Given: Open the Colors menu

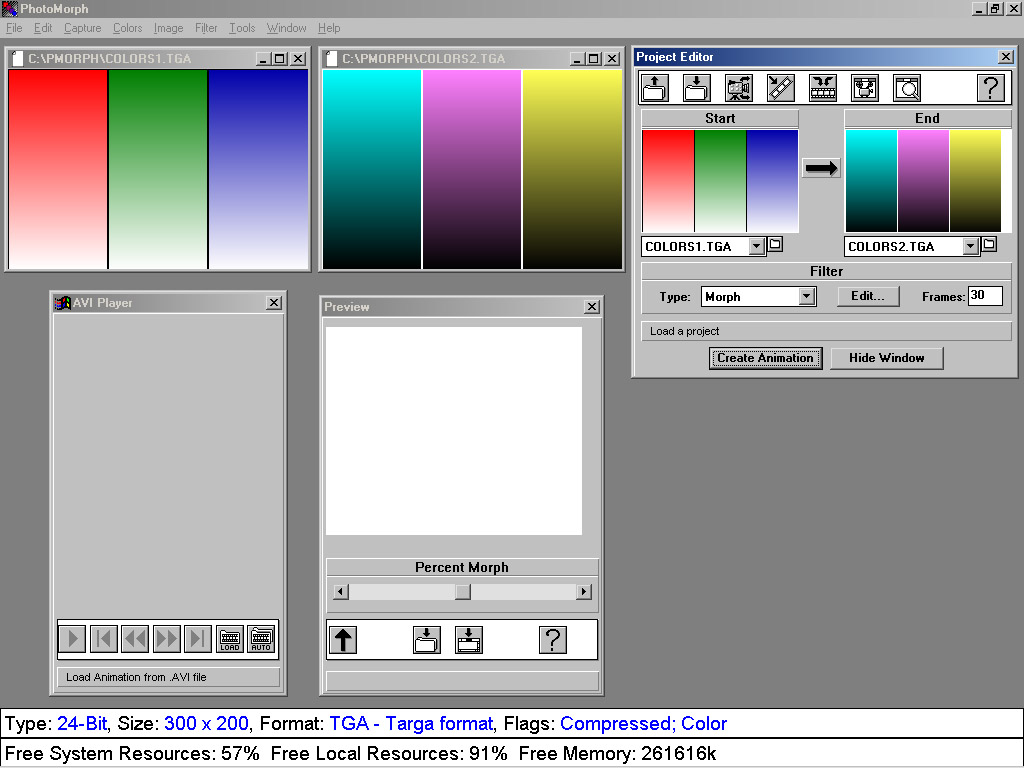Looking at the screenshot, I should click(127, 28).
